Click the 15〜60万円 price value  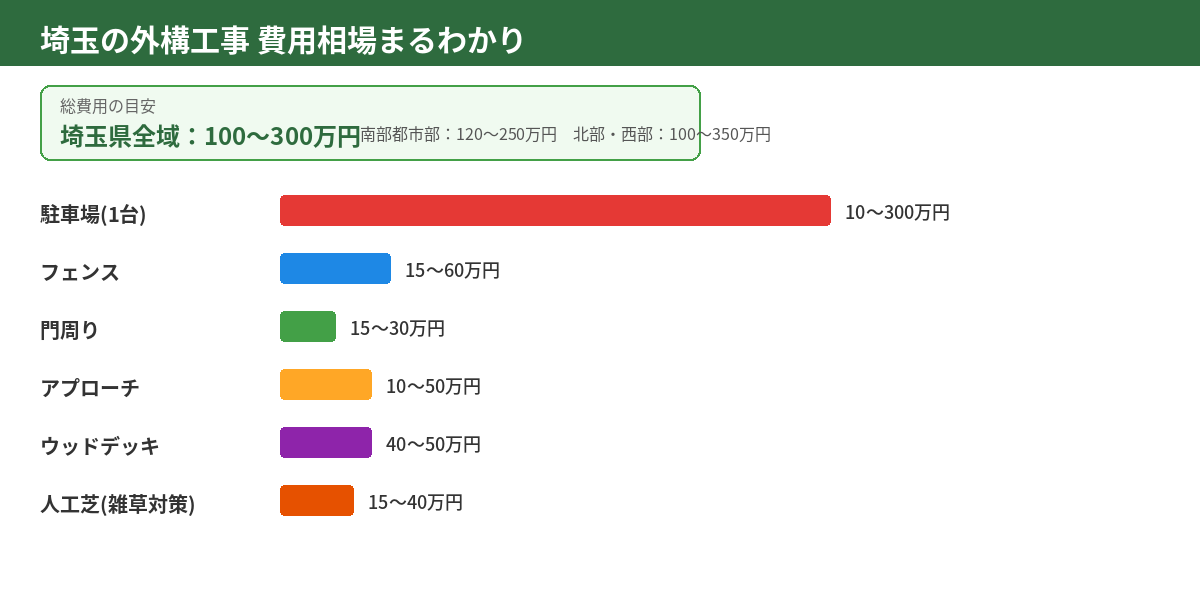(452, 270)
